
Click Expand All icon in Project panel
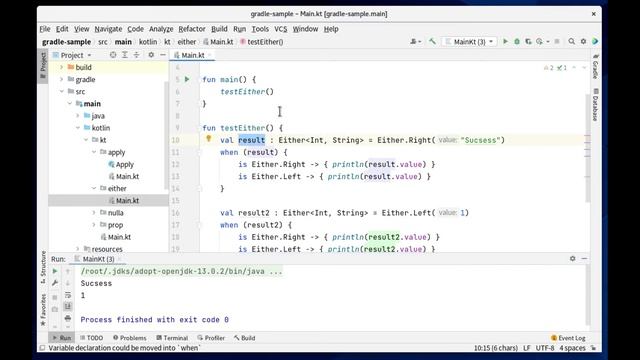pos(125,55)
